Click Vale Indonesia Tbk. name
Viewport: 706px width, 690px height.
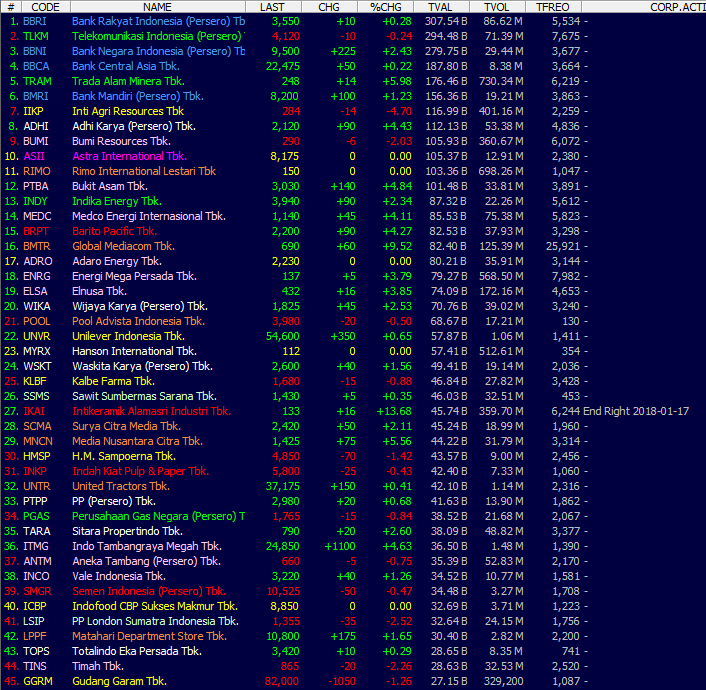pyautogui.click(x=119, y=576)
